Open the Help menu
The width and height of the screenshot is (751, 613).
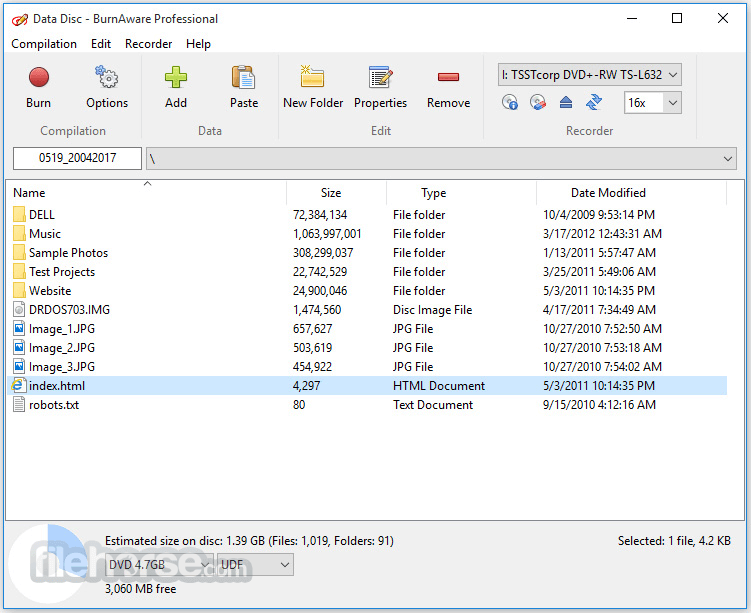coord(198,44)
